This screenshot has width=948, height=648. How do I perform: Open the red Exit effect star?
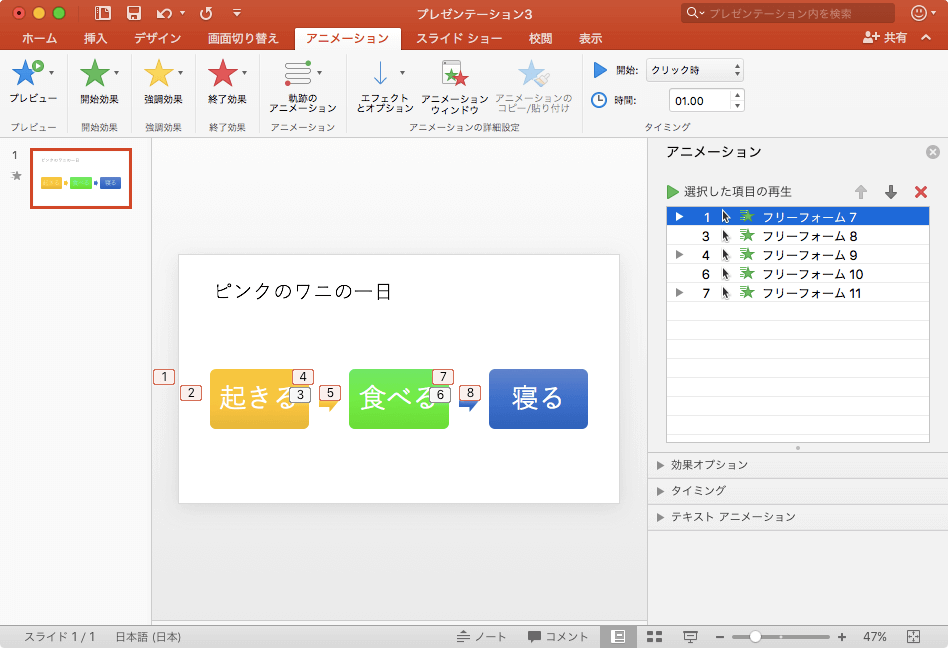[x=222, y=73]
